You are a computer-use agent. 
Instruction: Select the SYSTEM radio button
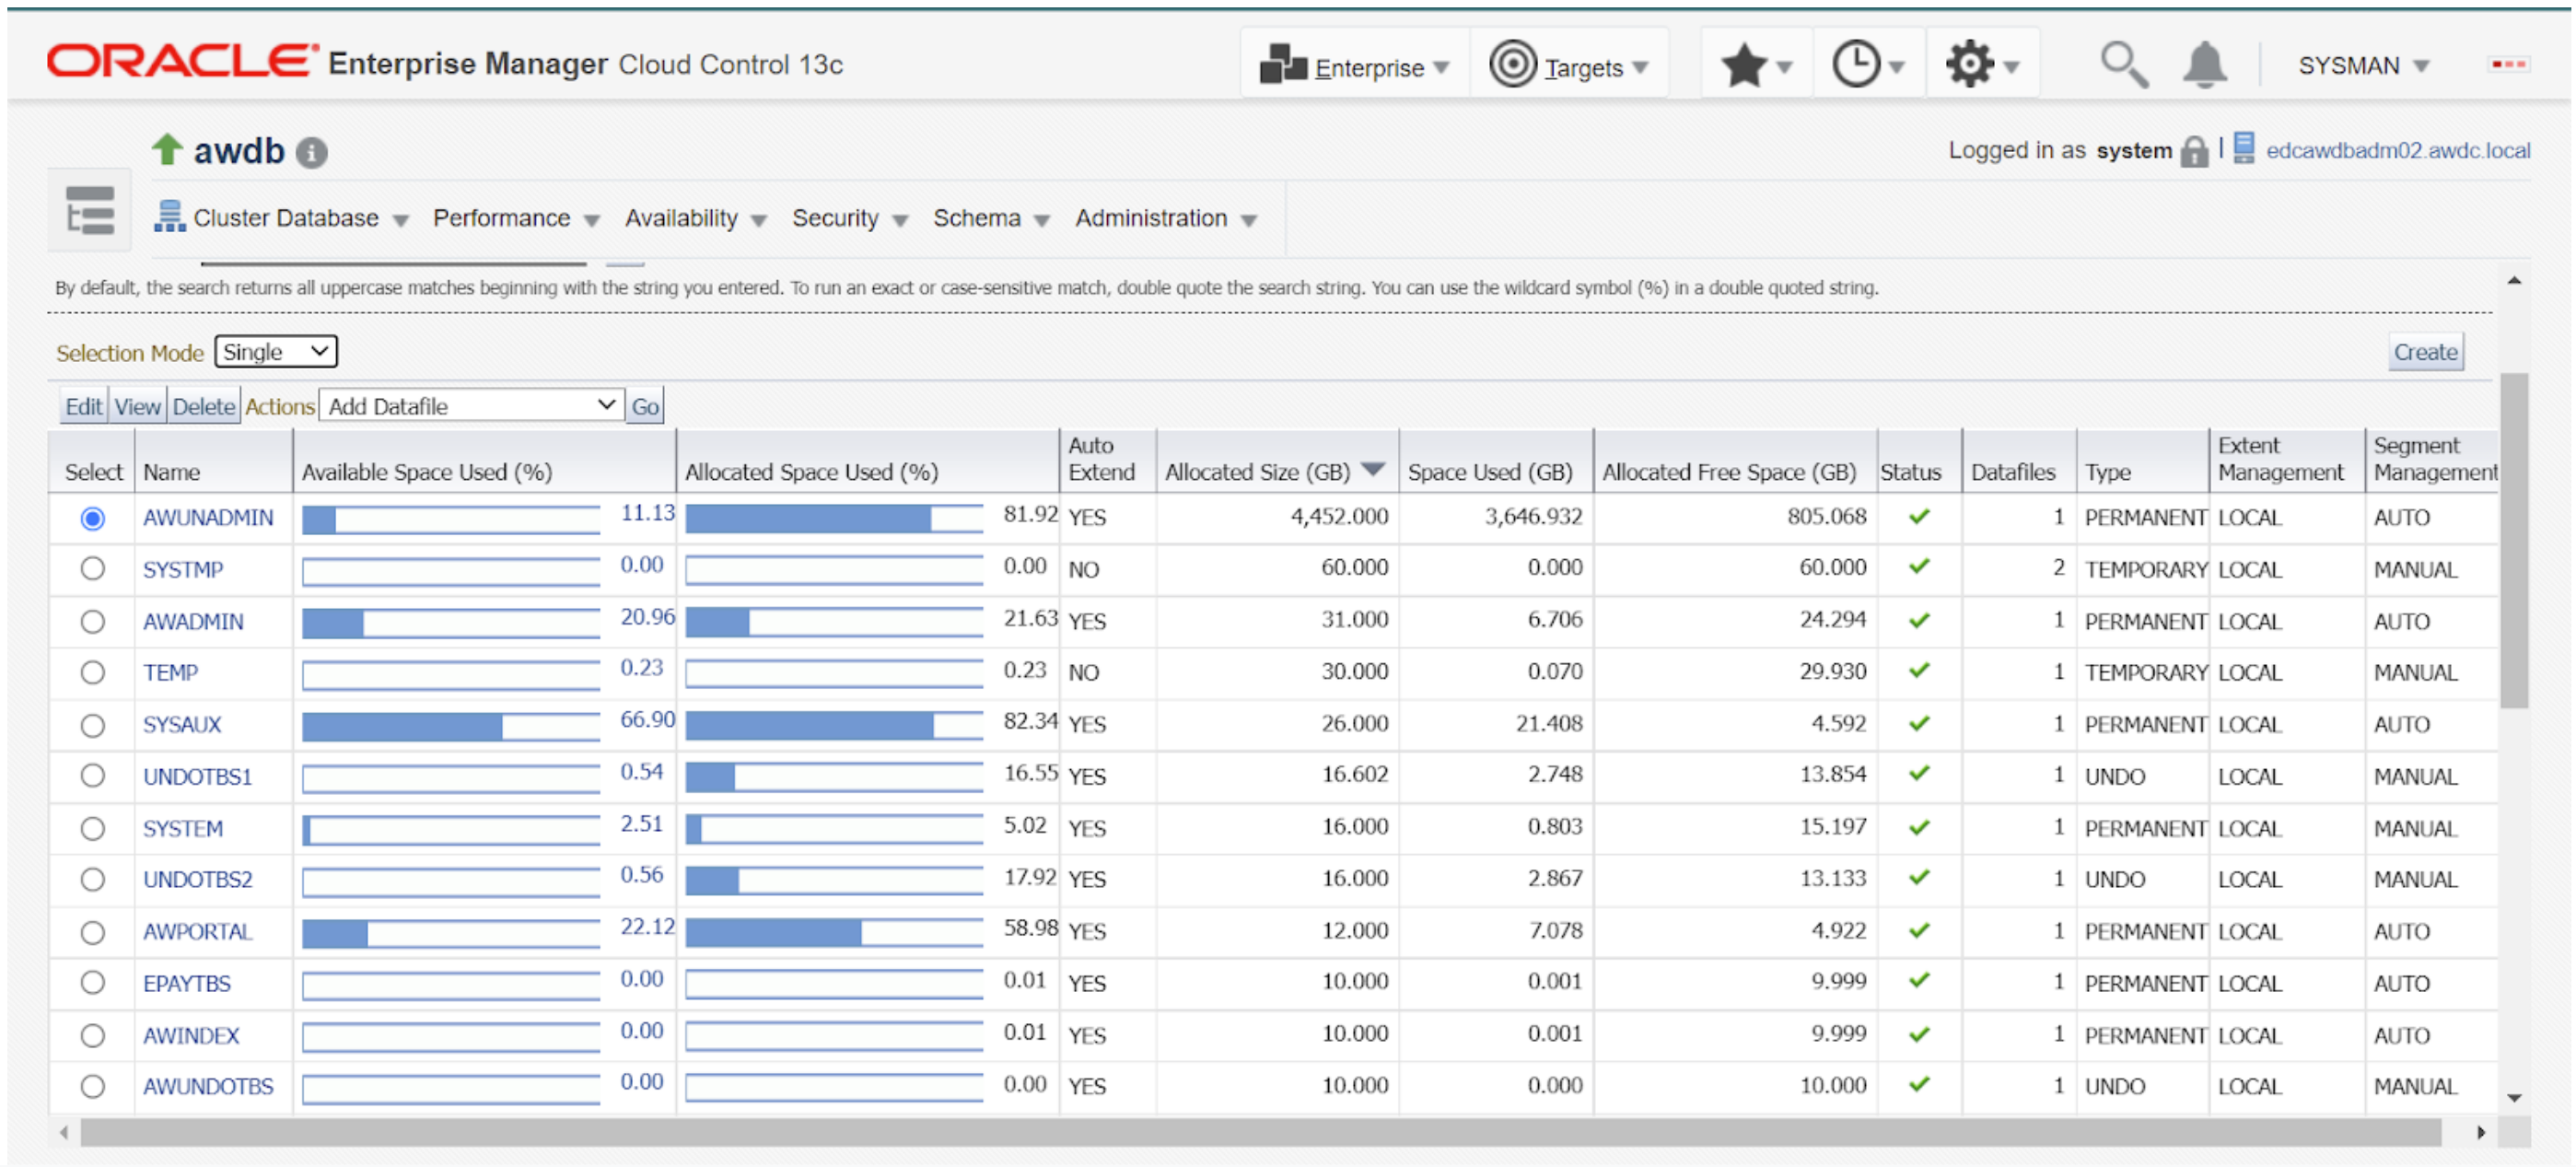click(92, 829)
